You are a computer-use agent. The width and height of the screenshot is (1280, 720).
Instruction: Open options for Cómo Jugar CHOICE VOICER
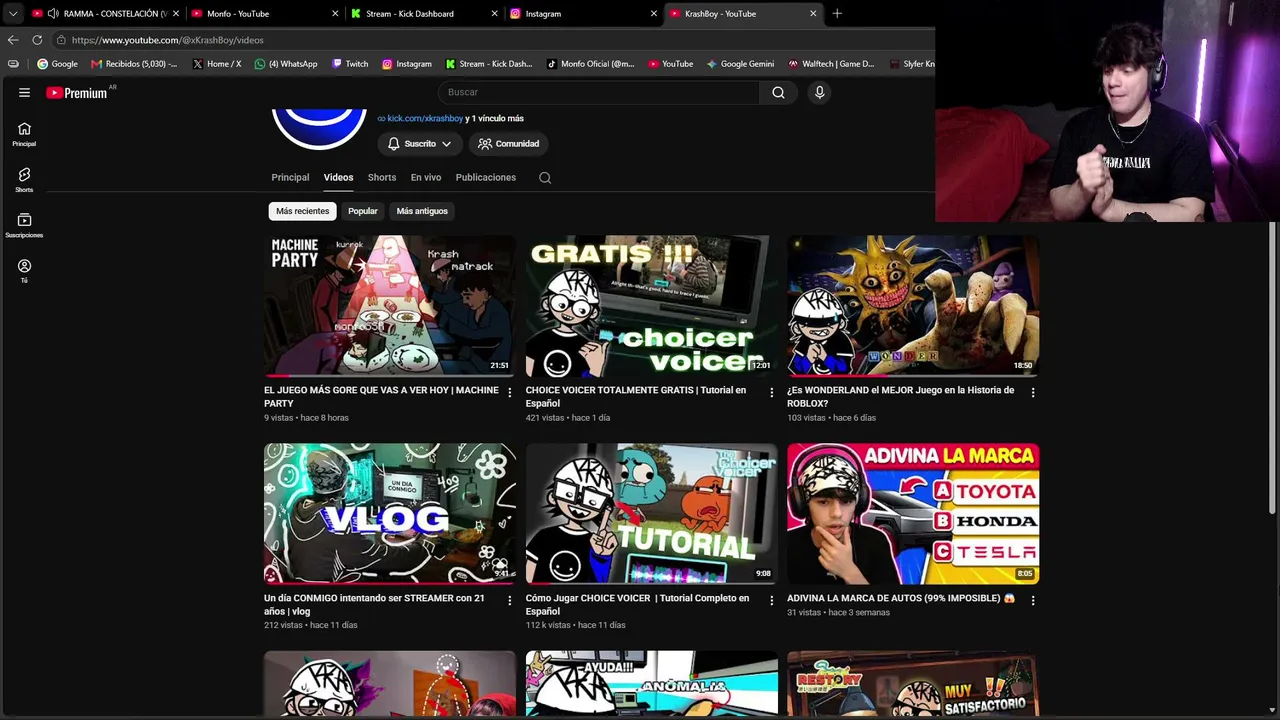pyautogui.click(x=771, y=601)
